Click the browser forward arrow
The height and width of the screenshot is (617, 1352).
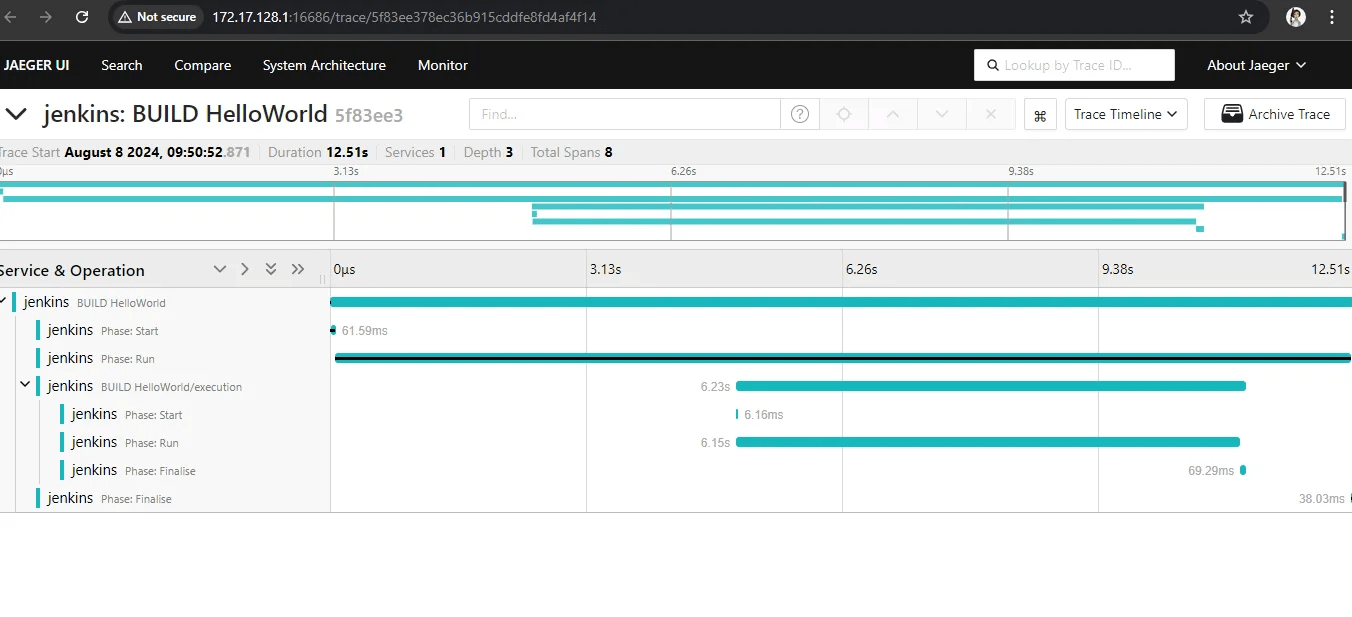[x=46, y=17]
